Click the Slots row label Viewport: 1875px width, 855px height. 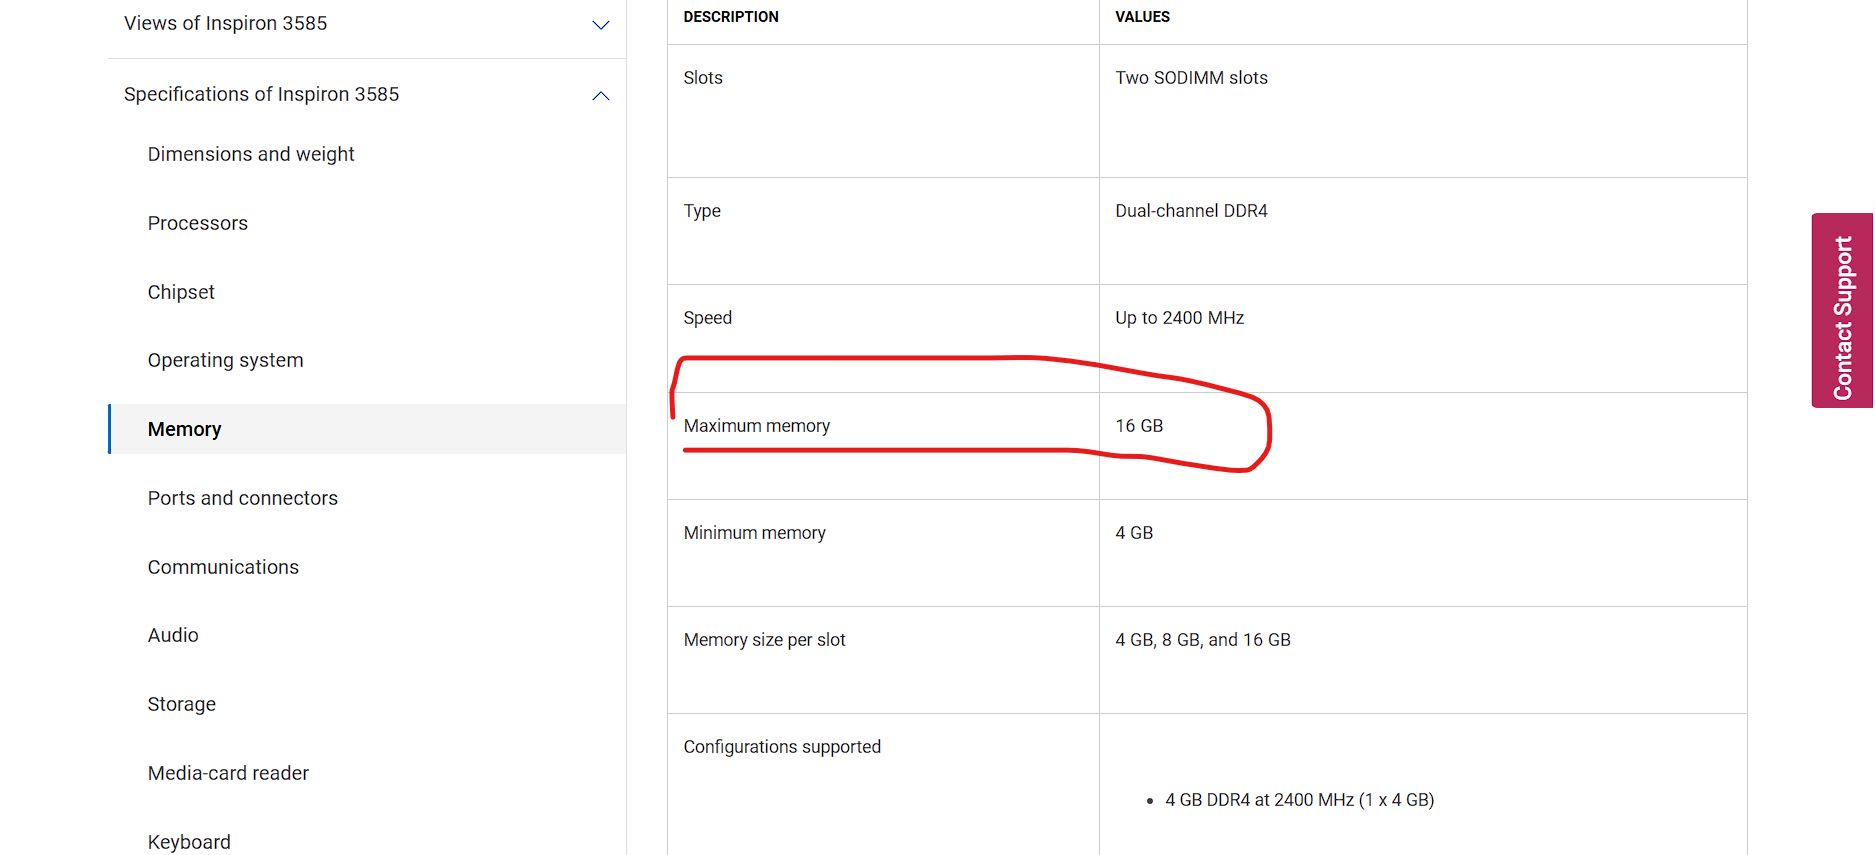pyautogui.click(x=703, y=78)
